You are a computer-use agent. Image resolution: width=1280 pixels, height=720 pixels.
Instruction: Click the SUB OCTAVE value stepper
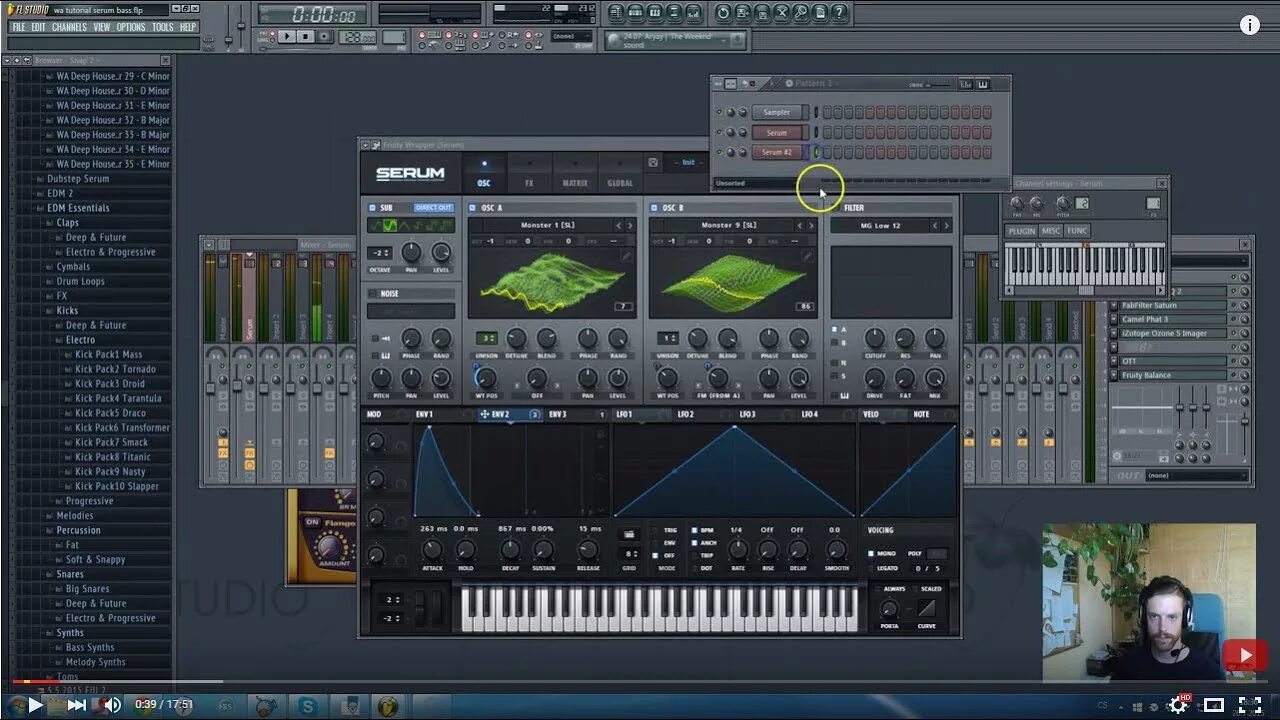(380, 253)
